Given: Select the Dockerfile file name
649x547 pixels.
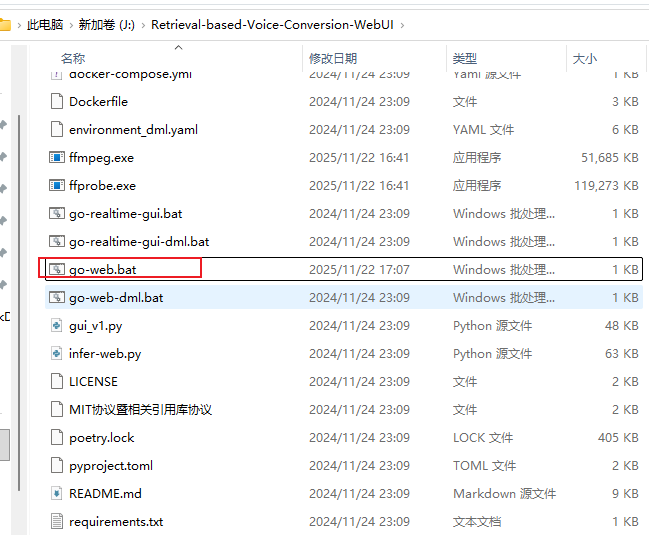Looking at the screenshot, I should pyautogui.click(x=99, y=102).
